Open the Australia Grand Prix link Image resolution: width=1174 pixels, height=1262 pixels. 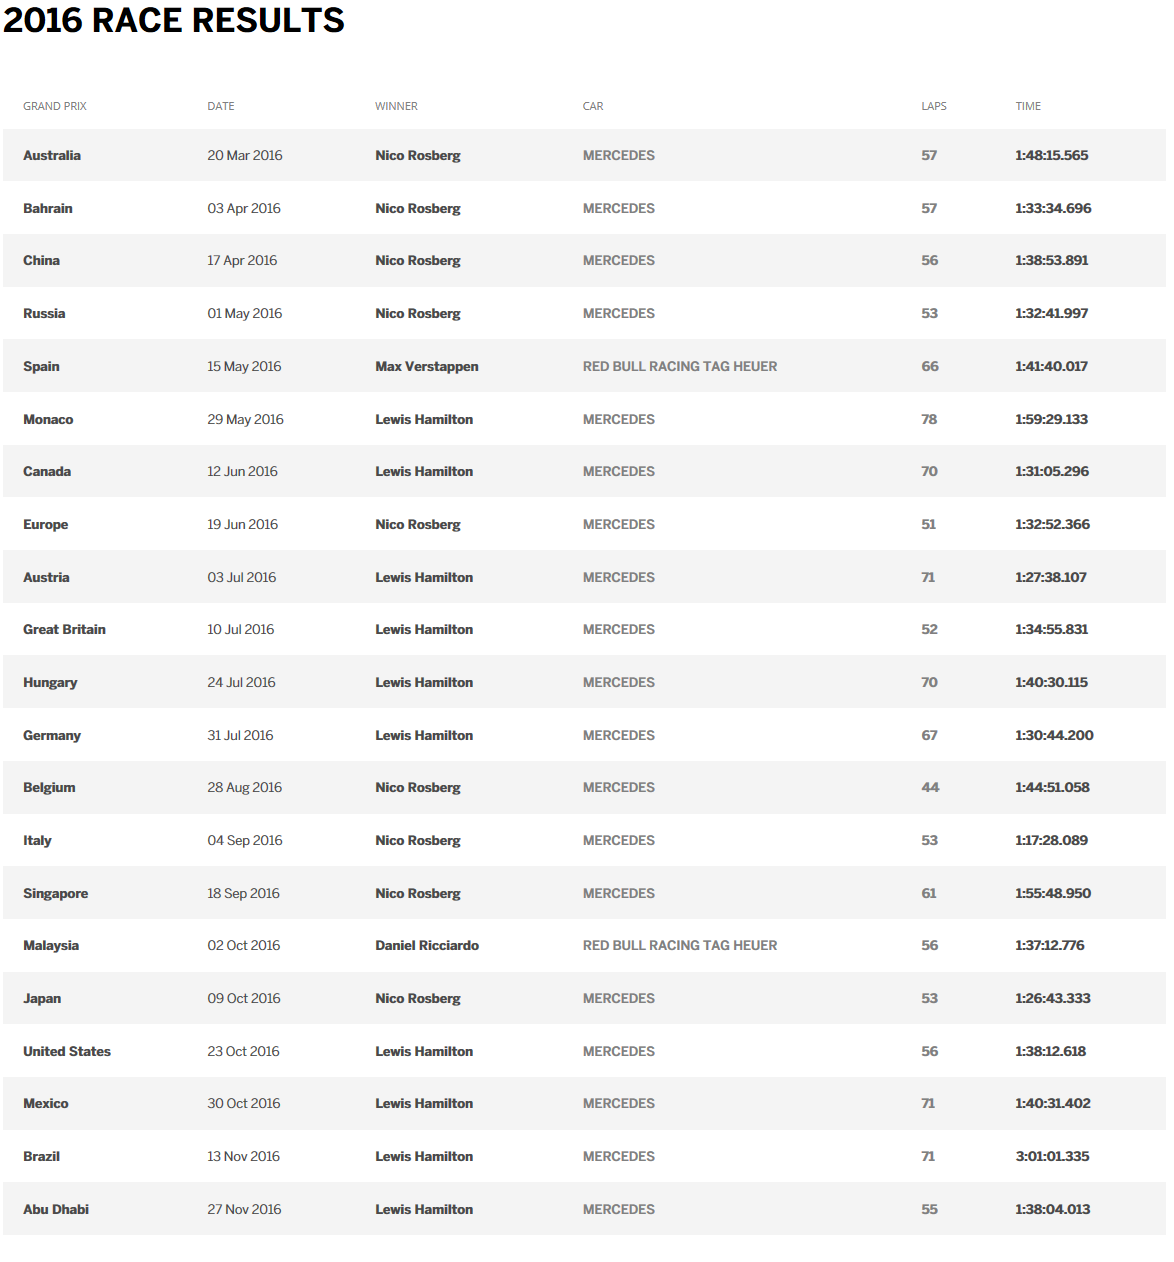pos(52,155)
